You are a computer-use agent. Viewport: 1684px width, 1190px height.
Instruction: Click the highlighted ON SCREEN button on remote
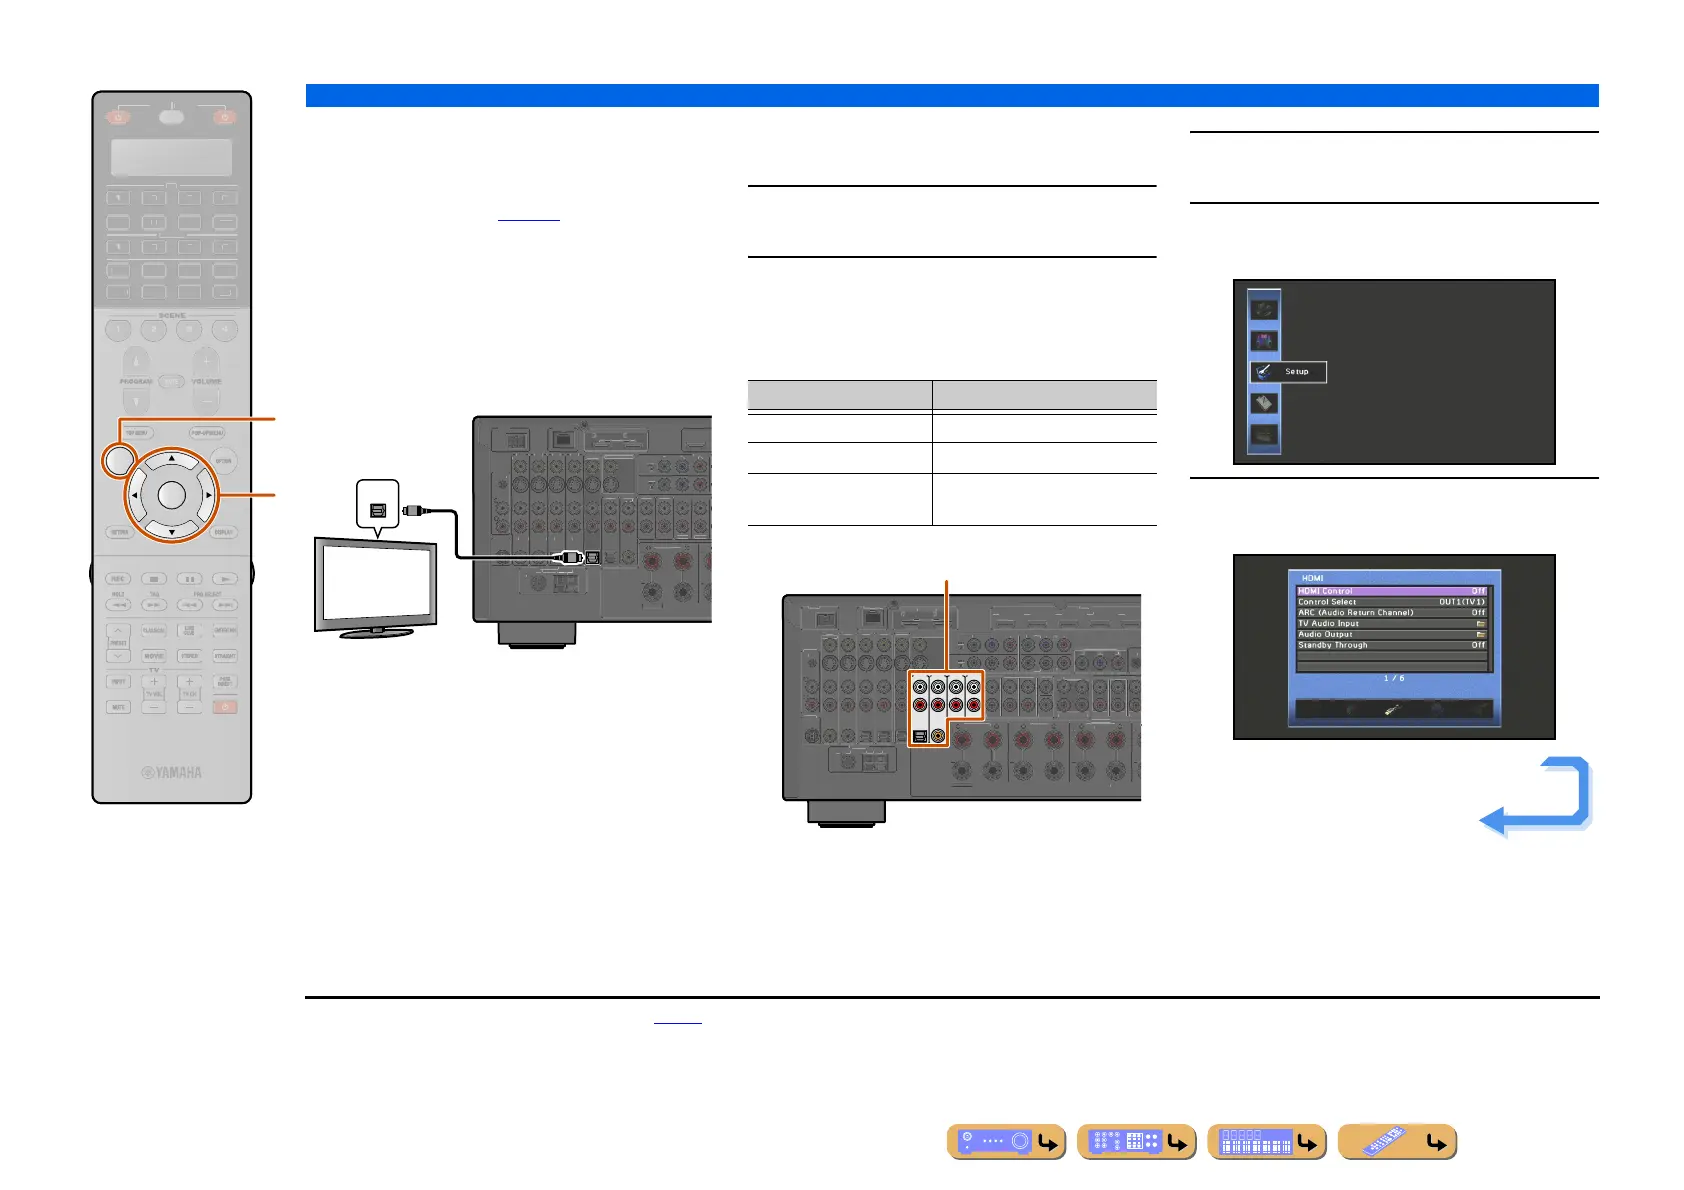coord(118,461)
